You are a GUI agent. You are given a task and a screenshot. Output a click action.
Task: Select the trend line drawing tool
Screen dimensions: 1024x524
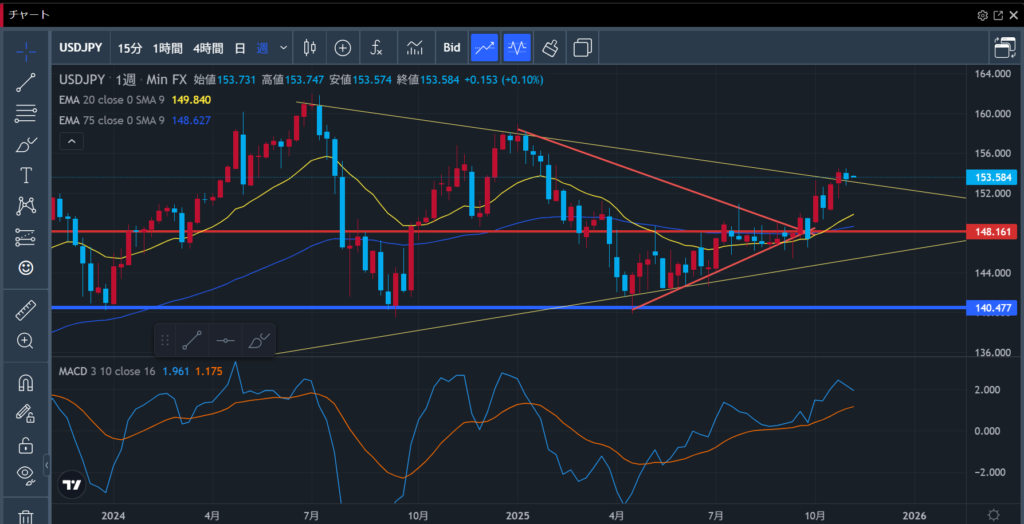click(26, 82)
